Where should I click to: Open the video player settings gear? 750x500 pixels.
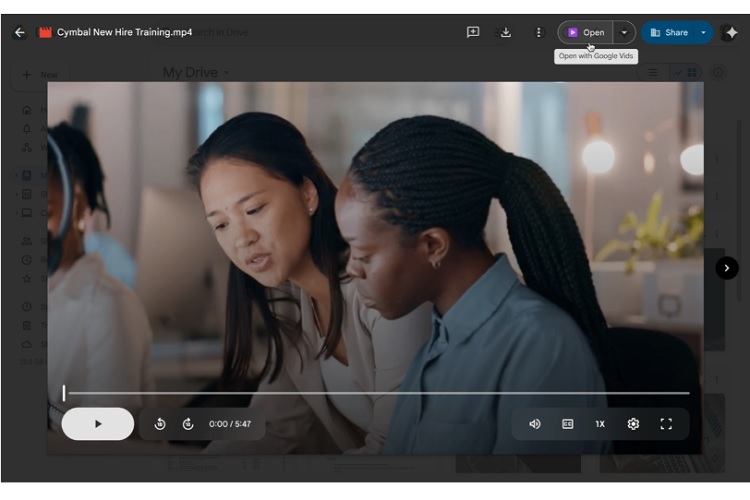[633, 424]
